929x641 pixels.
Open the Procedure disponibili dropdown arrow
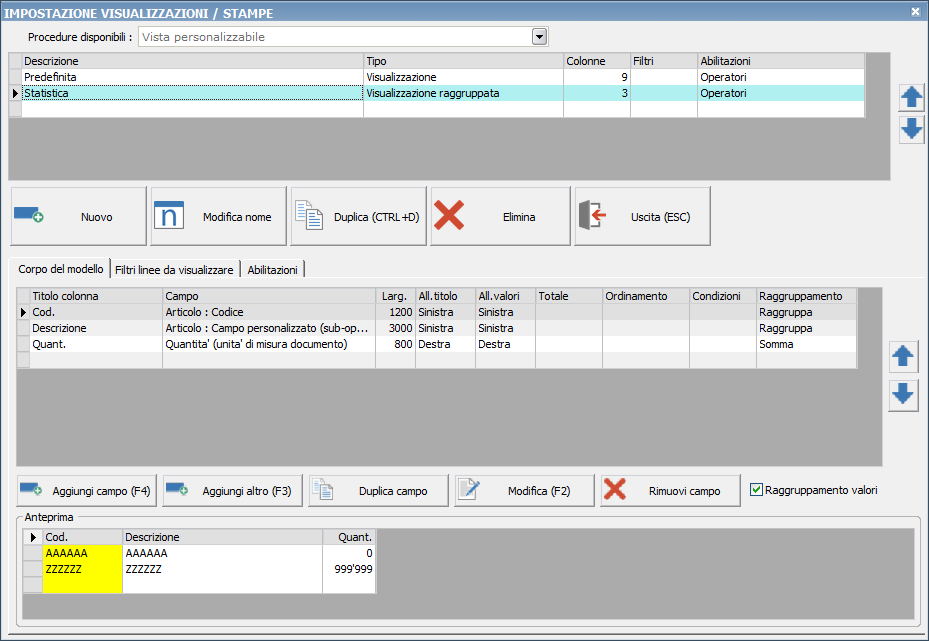(x=539, y=37)
